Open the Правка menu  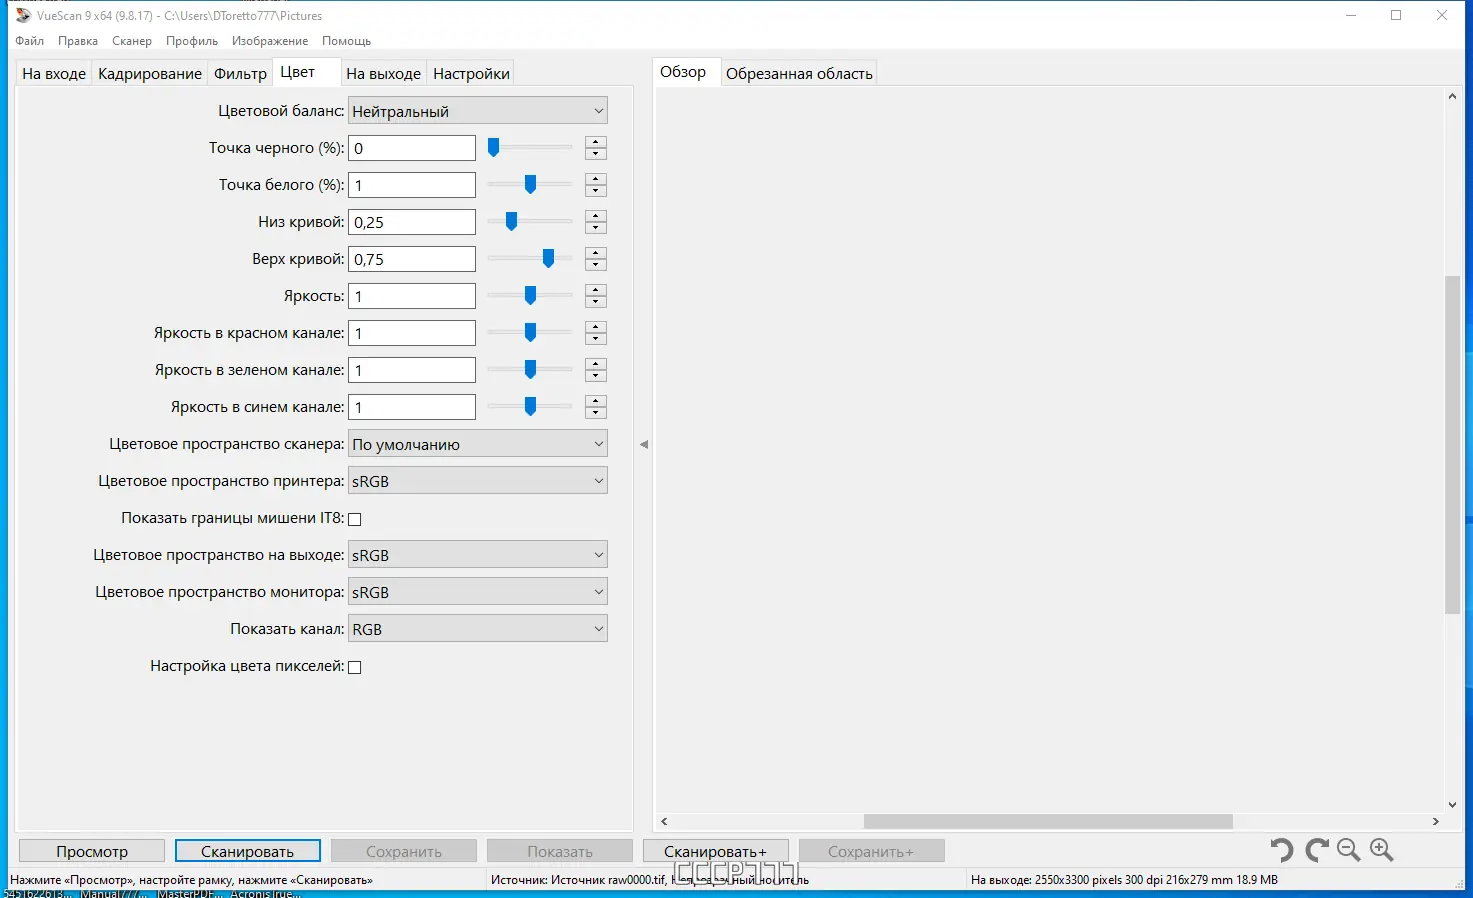78,41
